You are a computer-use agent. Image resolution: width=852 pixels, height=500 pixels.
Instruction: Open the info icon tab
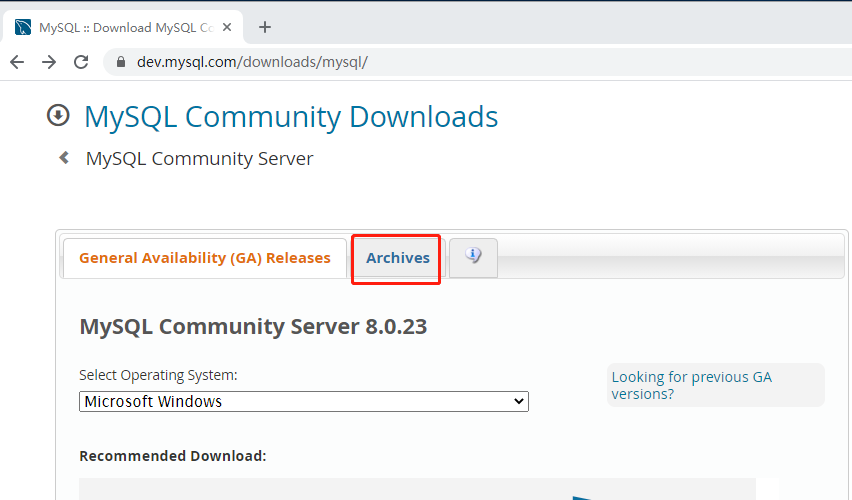(473, 258)
